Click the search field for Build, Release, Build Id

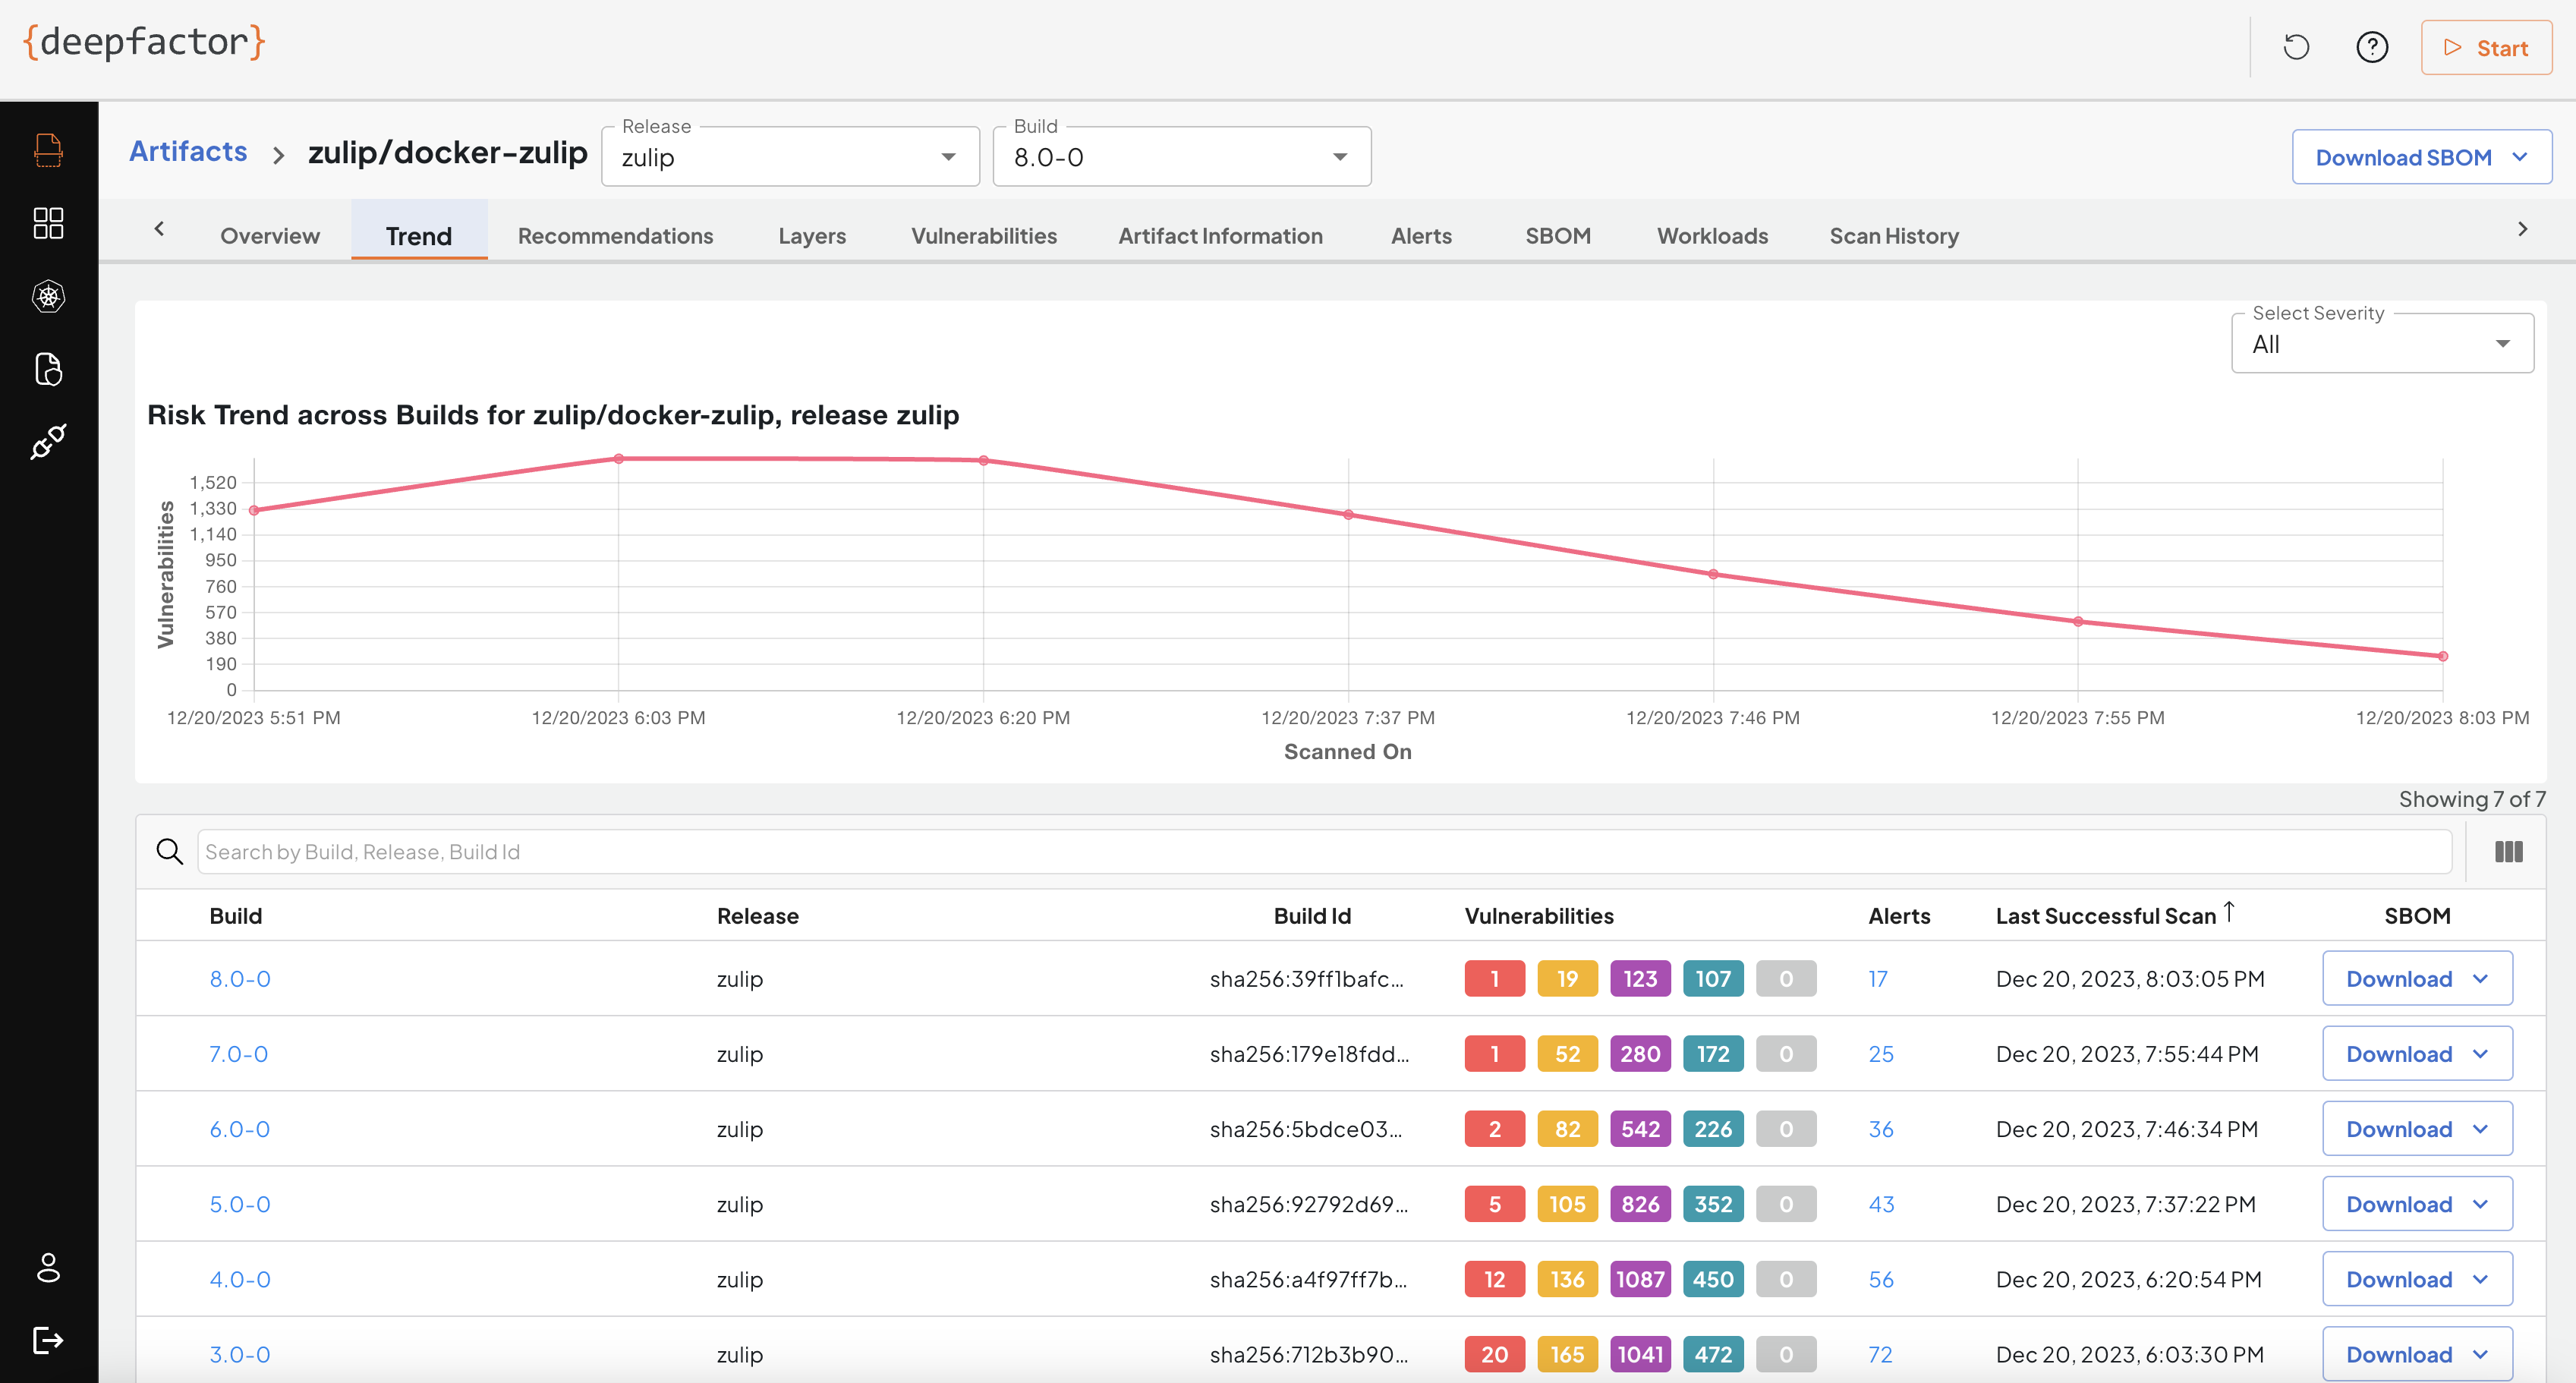tap(1324, 851)
